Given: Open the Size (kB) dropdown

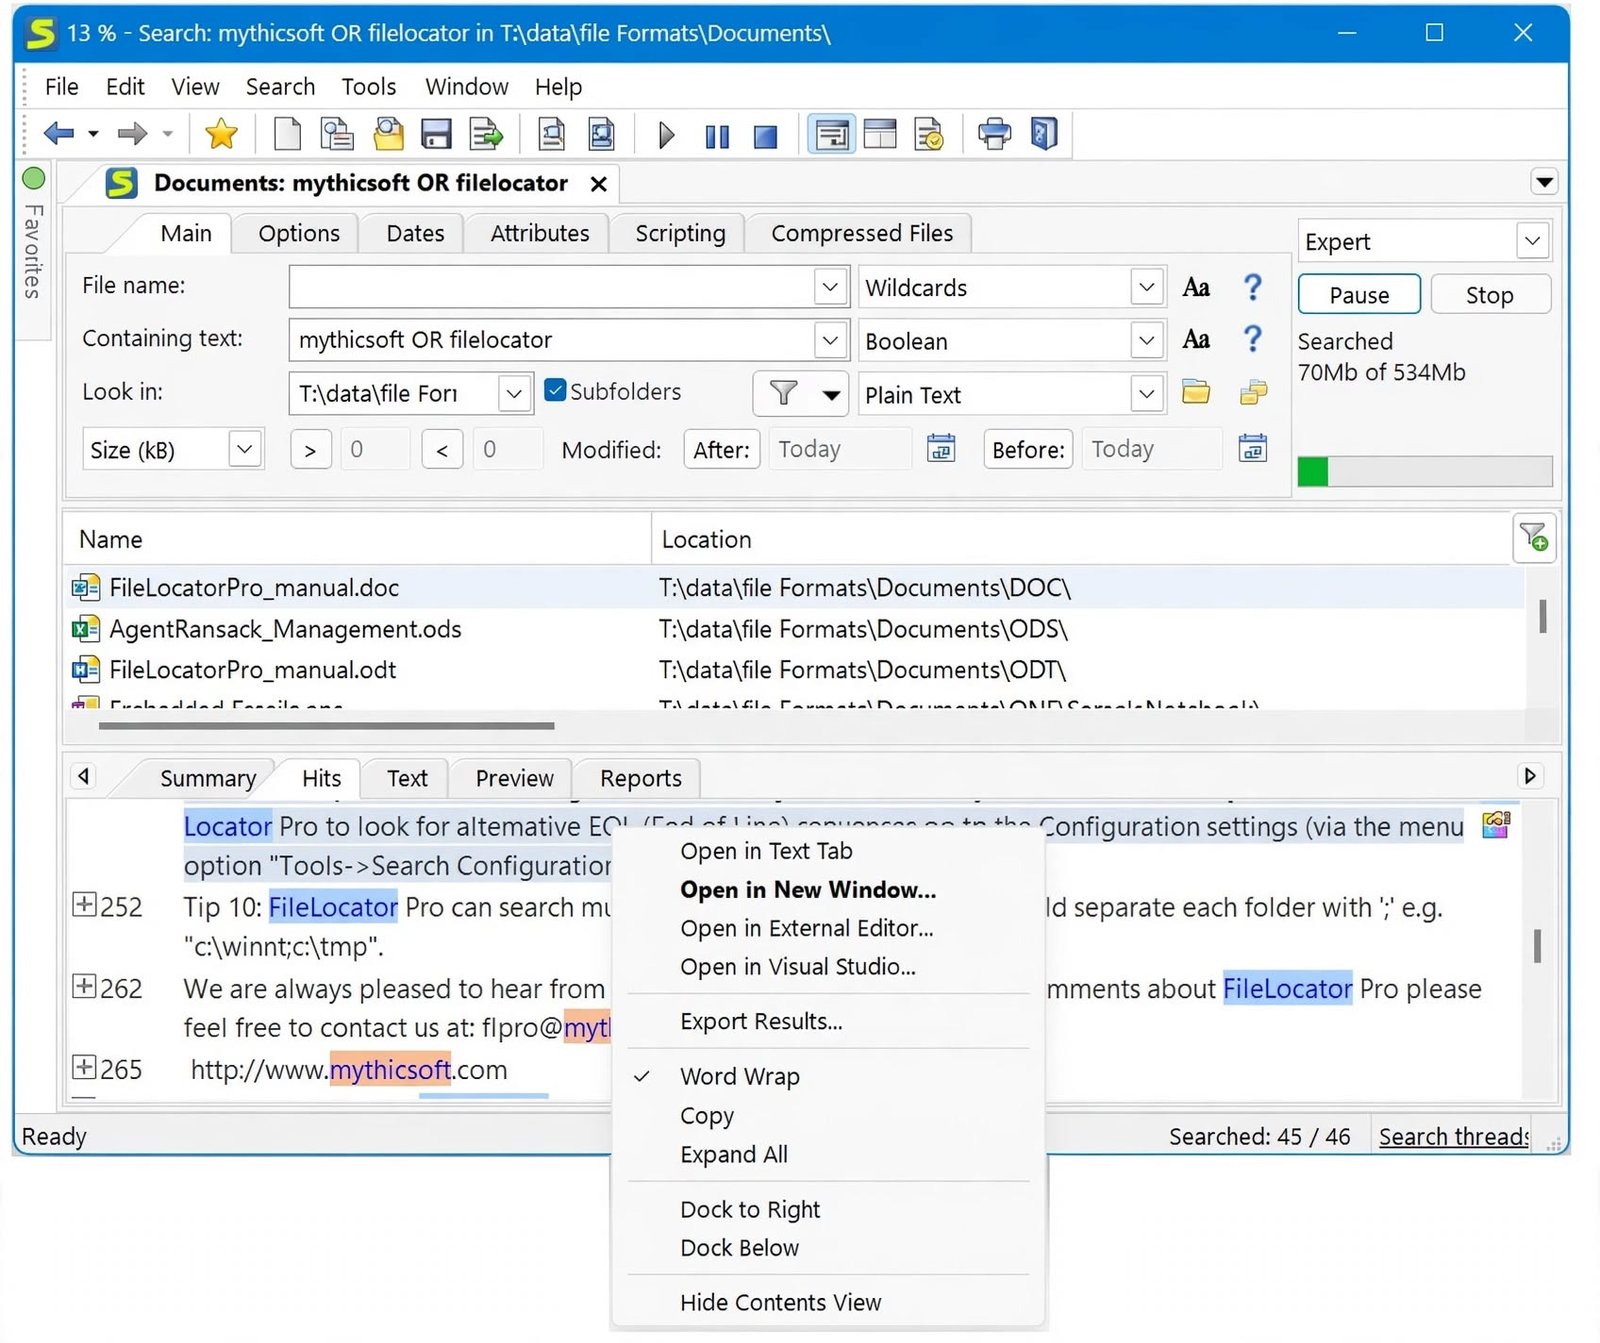Looking at the screenshot, I should 245,449.
